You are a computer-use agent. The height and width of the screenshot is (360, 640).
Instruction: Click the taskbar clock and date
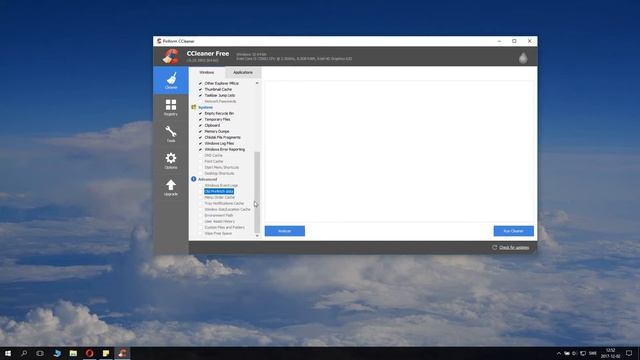[x=611, y=353]
